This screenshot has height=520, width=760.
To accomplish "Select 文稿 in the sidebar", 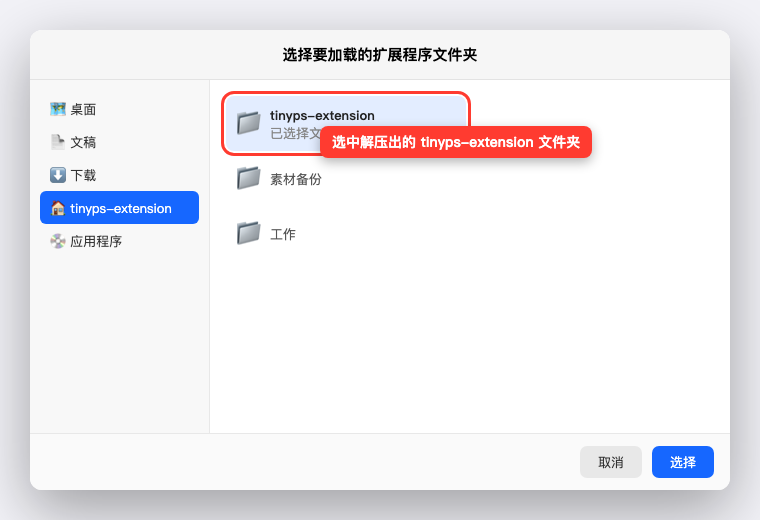I will pyautogui.click(x=119, y=142).
